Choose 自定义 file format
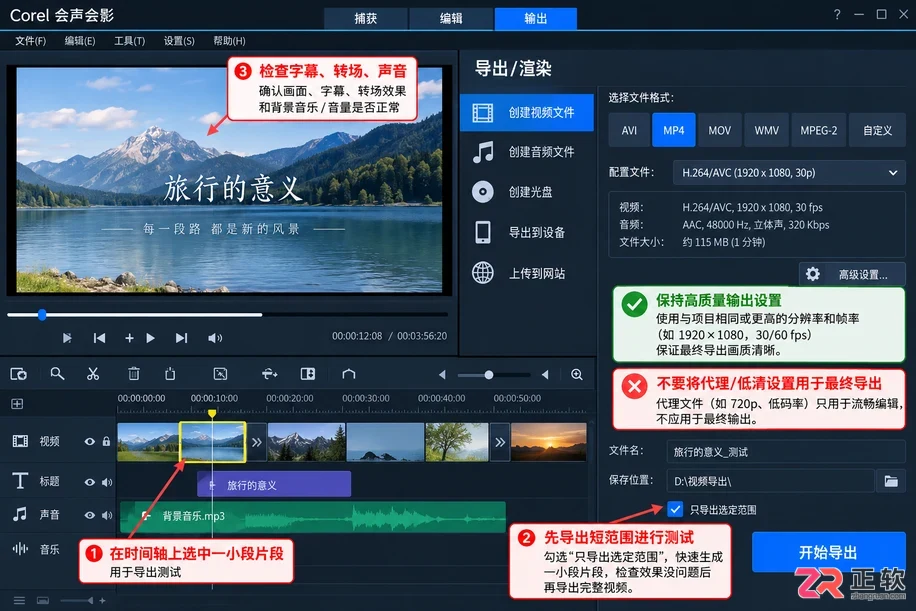Viewport: 916px width, 611px height. click(x=877, y=130)
